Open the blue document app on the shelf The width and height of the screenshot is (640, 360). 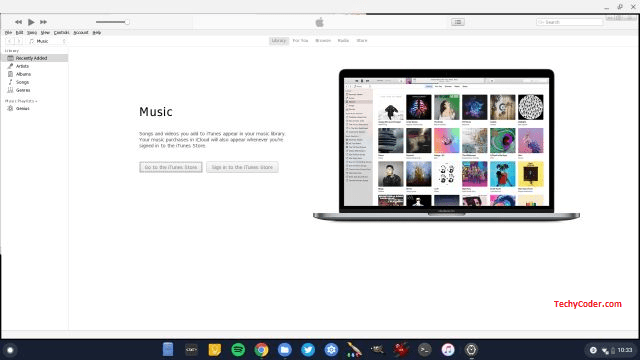coord(168,350)
